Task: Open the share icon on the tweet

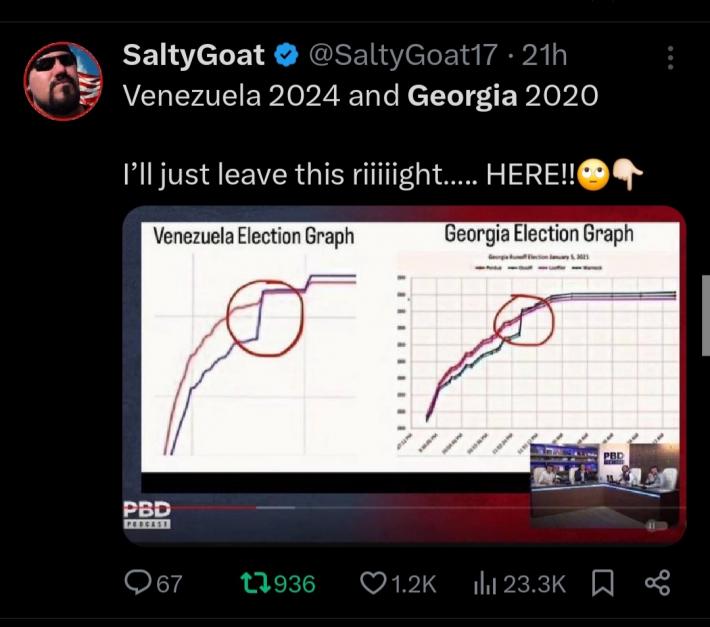Action: point(657,583)
